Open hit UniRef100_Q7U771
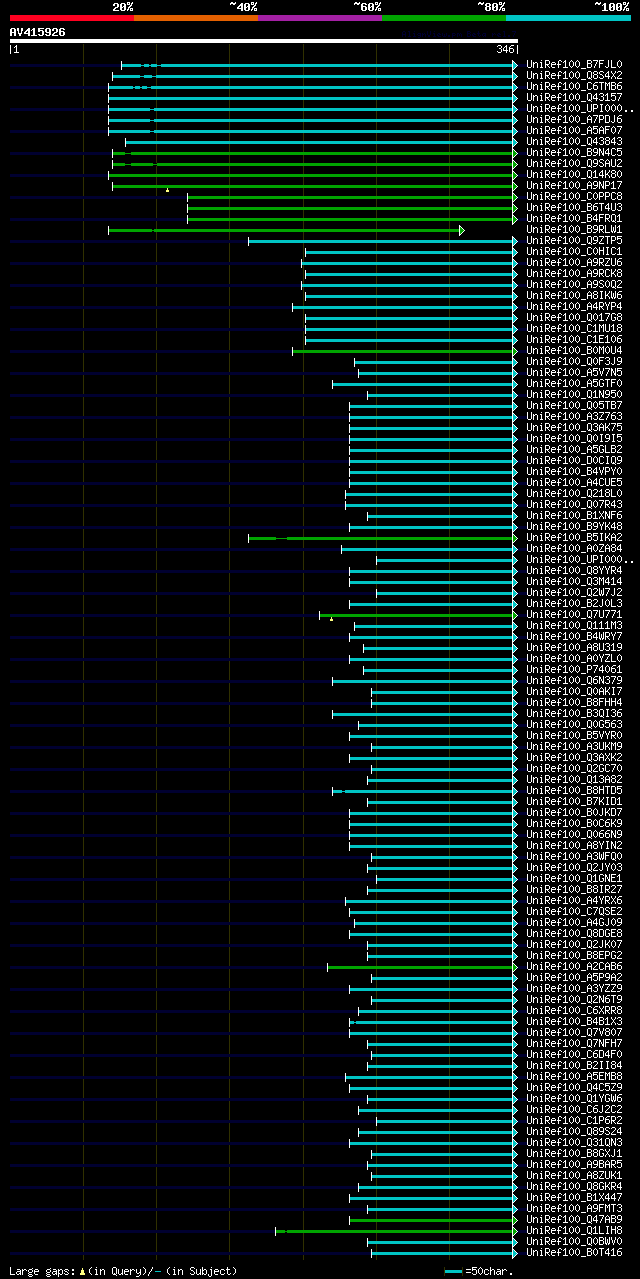This screenshot has height=1279, width=640. (x=574, y=614)
